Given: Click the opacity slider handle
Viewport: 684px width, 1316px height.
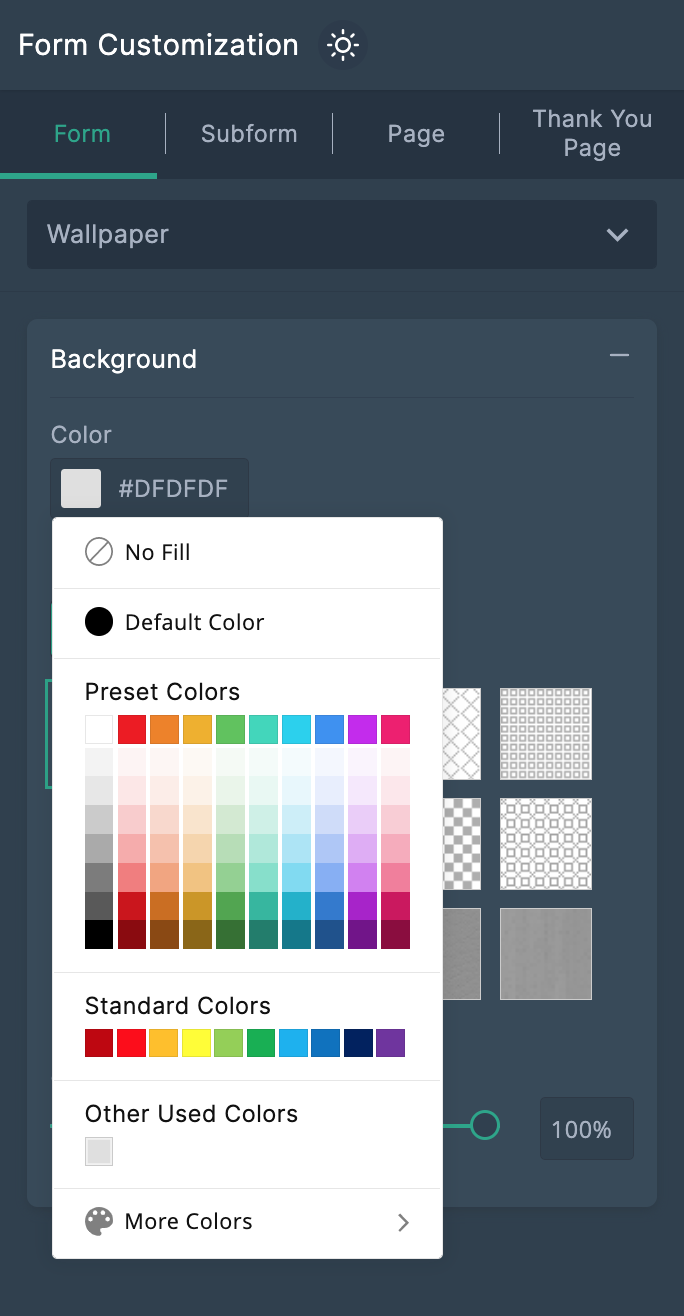Looking at the screenshot, I should tap(485, 1126).
